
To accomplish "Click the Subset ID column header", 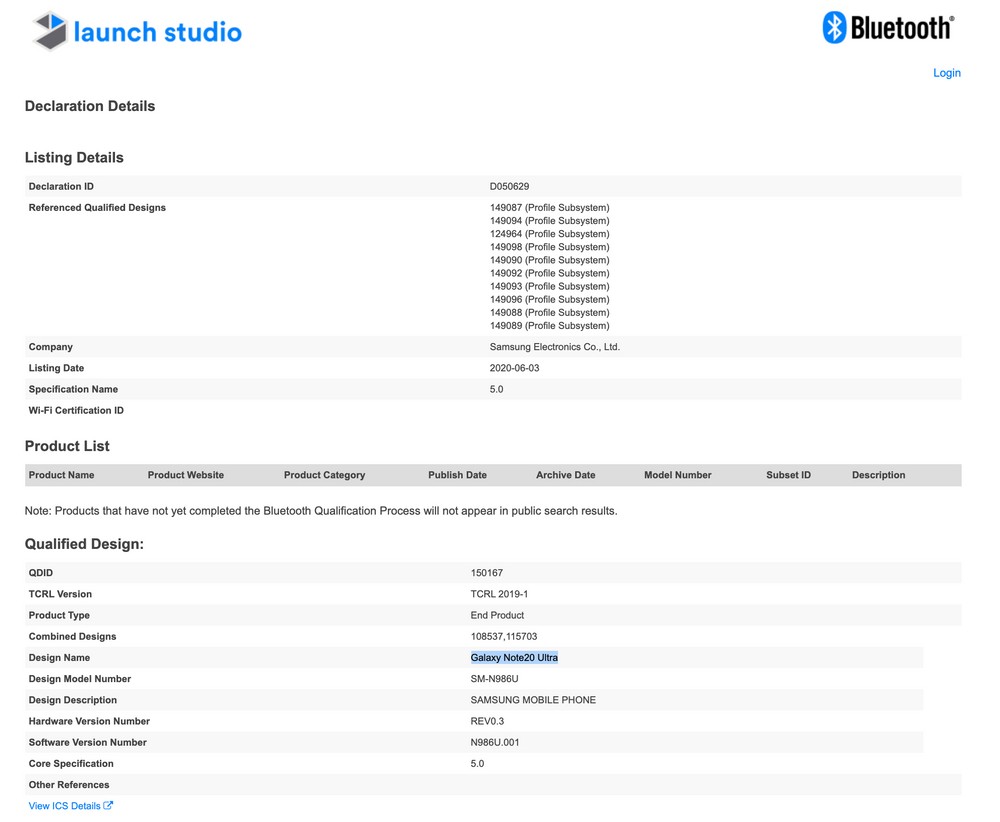I will tap(788, 475).
